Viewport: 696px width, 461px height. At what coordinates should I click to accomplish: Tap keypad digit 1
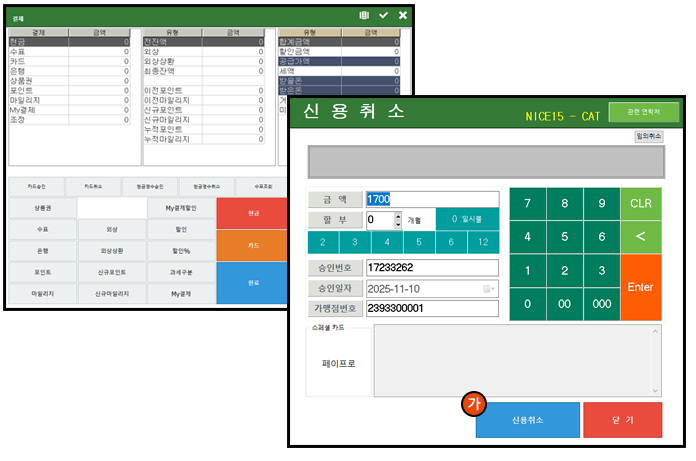coord(527,271)
